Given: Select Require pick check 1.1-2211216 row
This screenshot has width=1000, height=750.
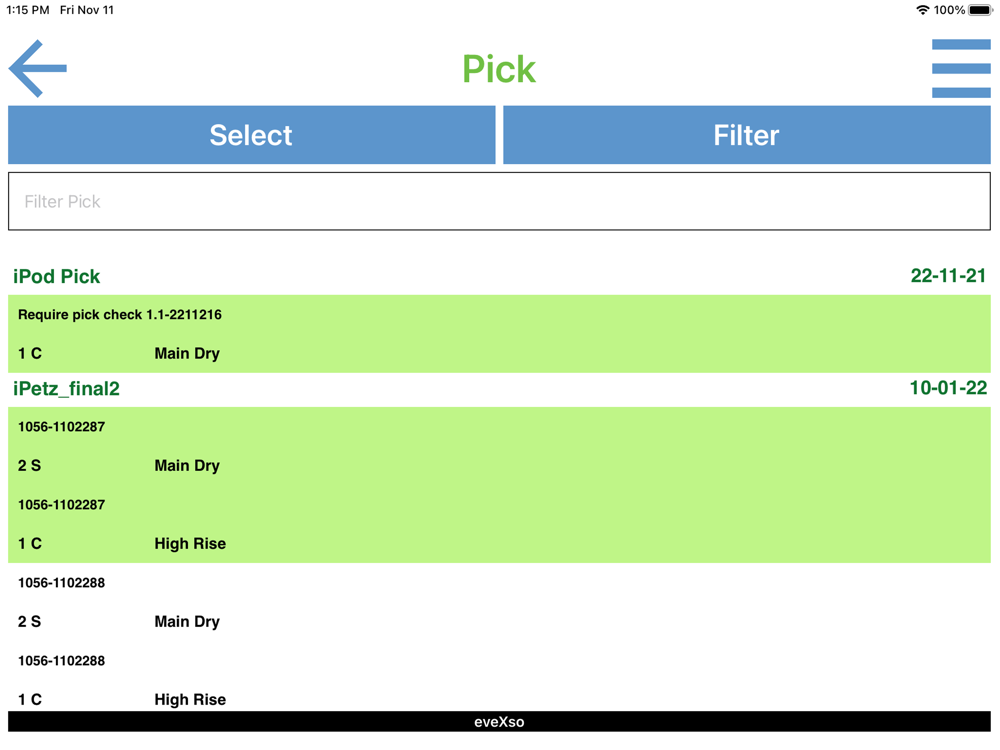Looking at the screenshot, I should tap(120, 314).
